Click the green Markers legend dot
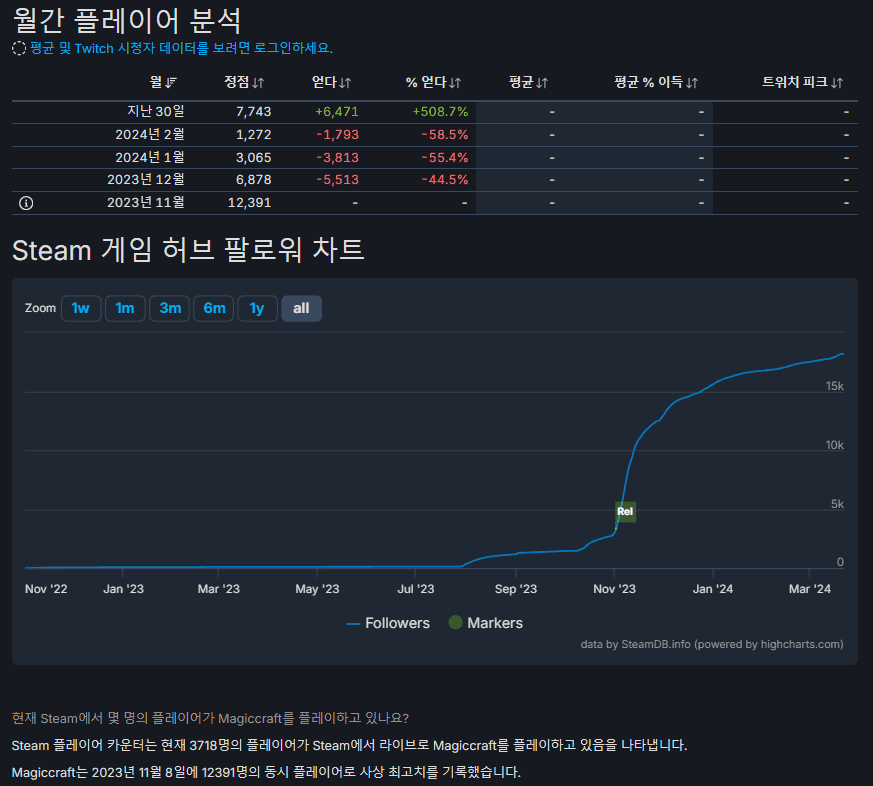 pyautogui.click(x=455, y=622)
